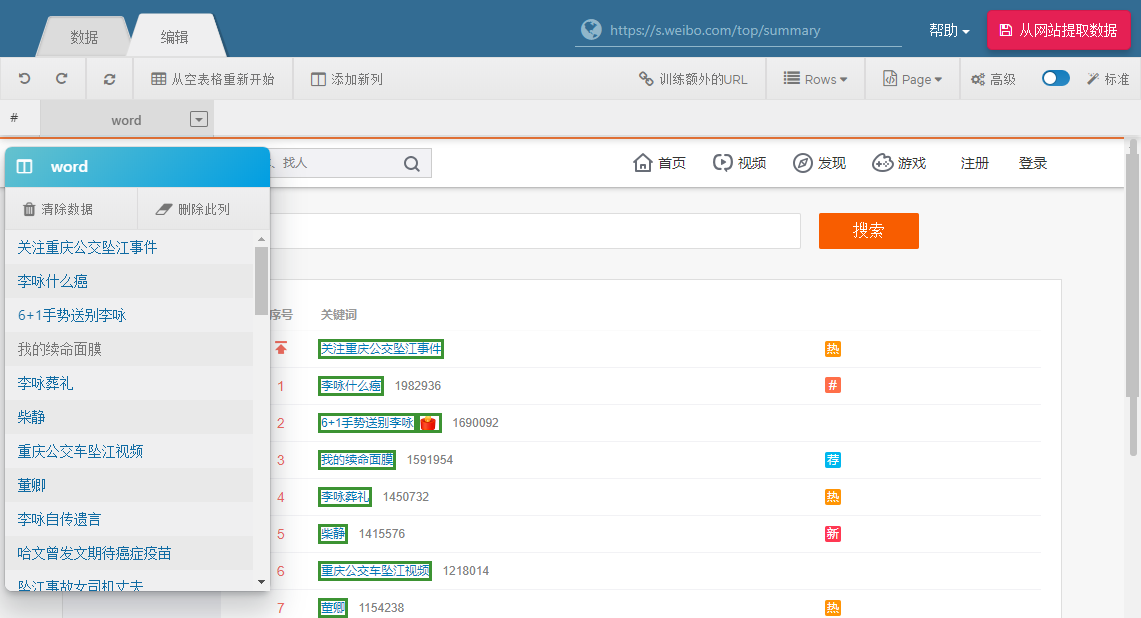Click the redo arrow icon
1141x618 pixels.
click(62, 79)
